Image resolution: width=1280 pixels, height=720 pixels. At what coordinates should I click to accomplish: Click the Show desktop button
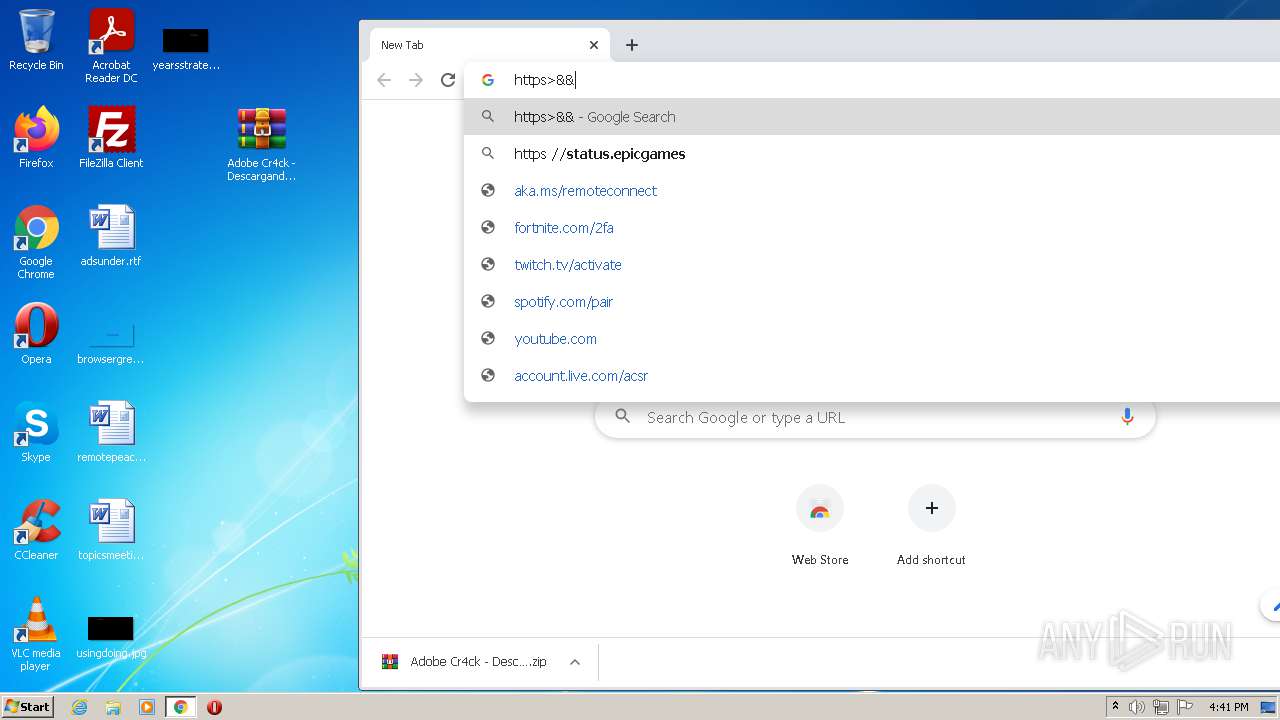pos(1270,707)
